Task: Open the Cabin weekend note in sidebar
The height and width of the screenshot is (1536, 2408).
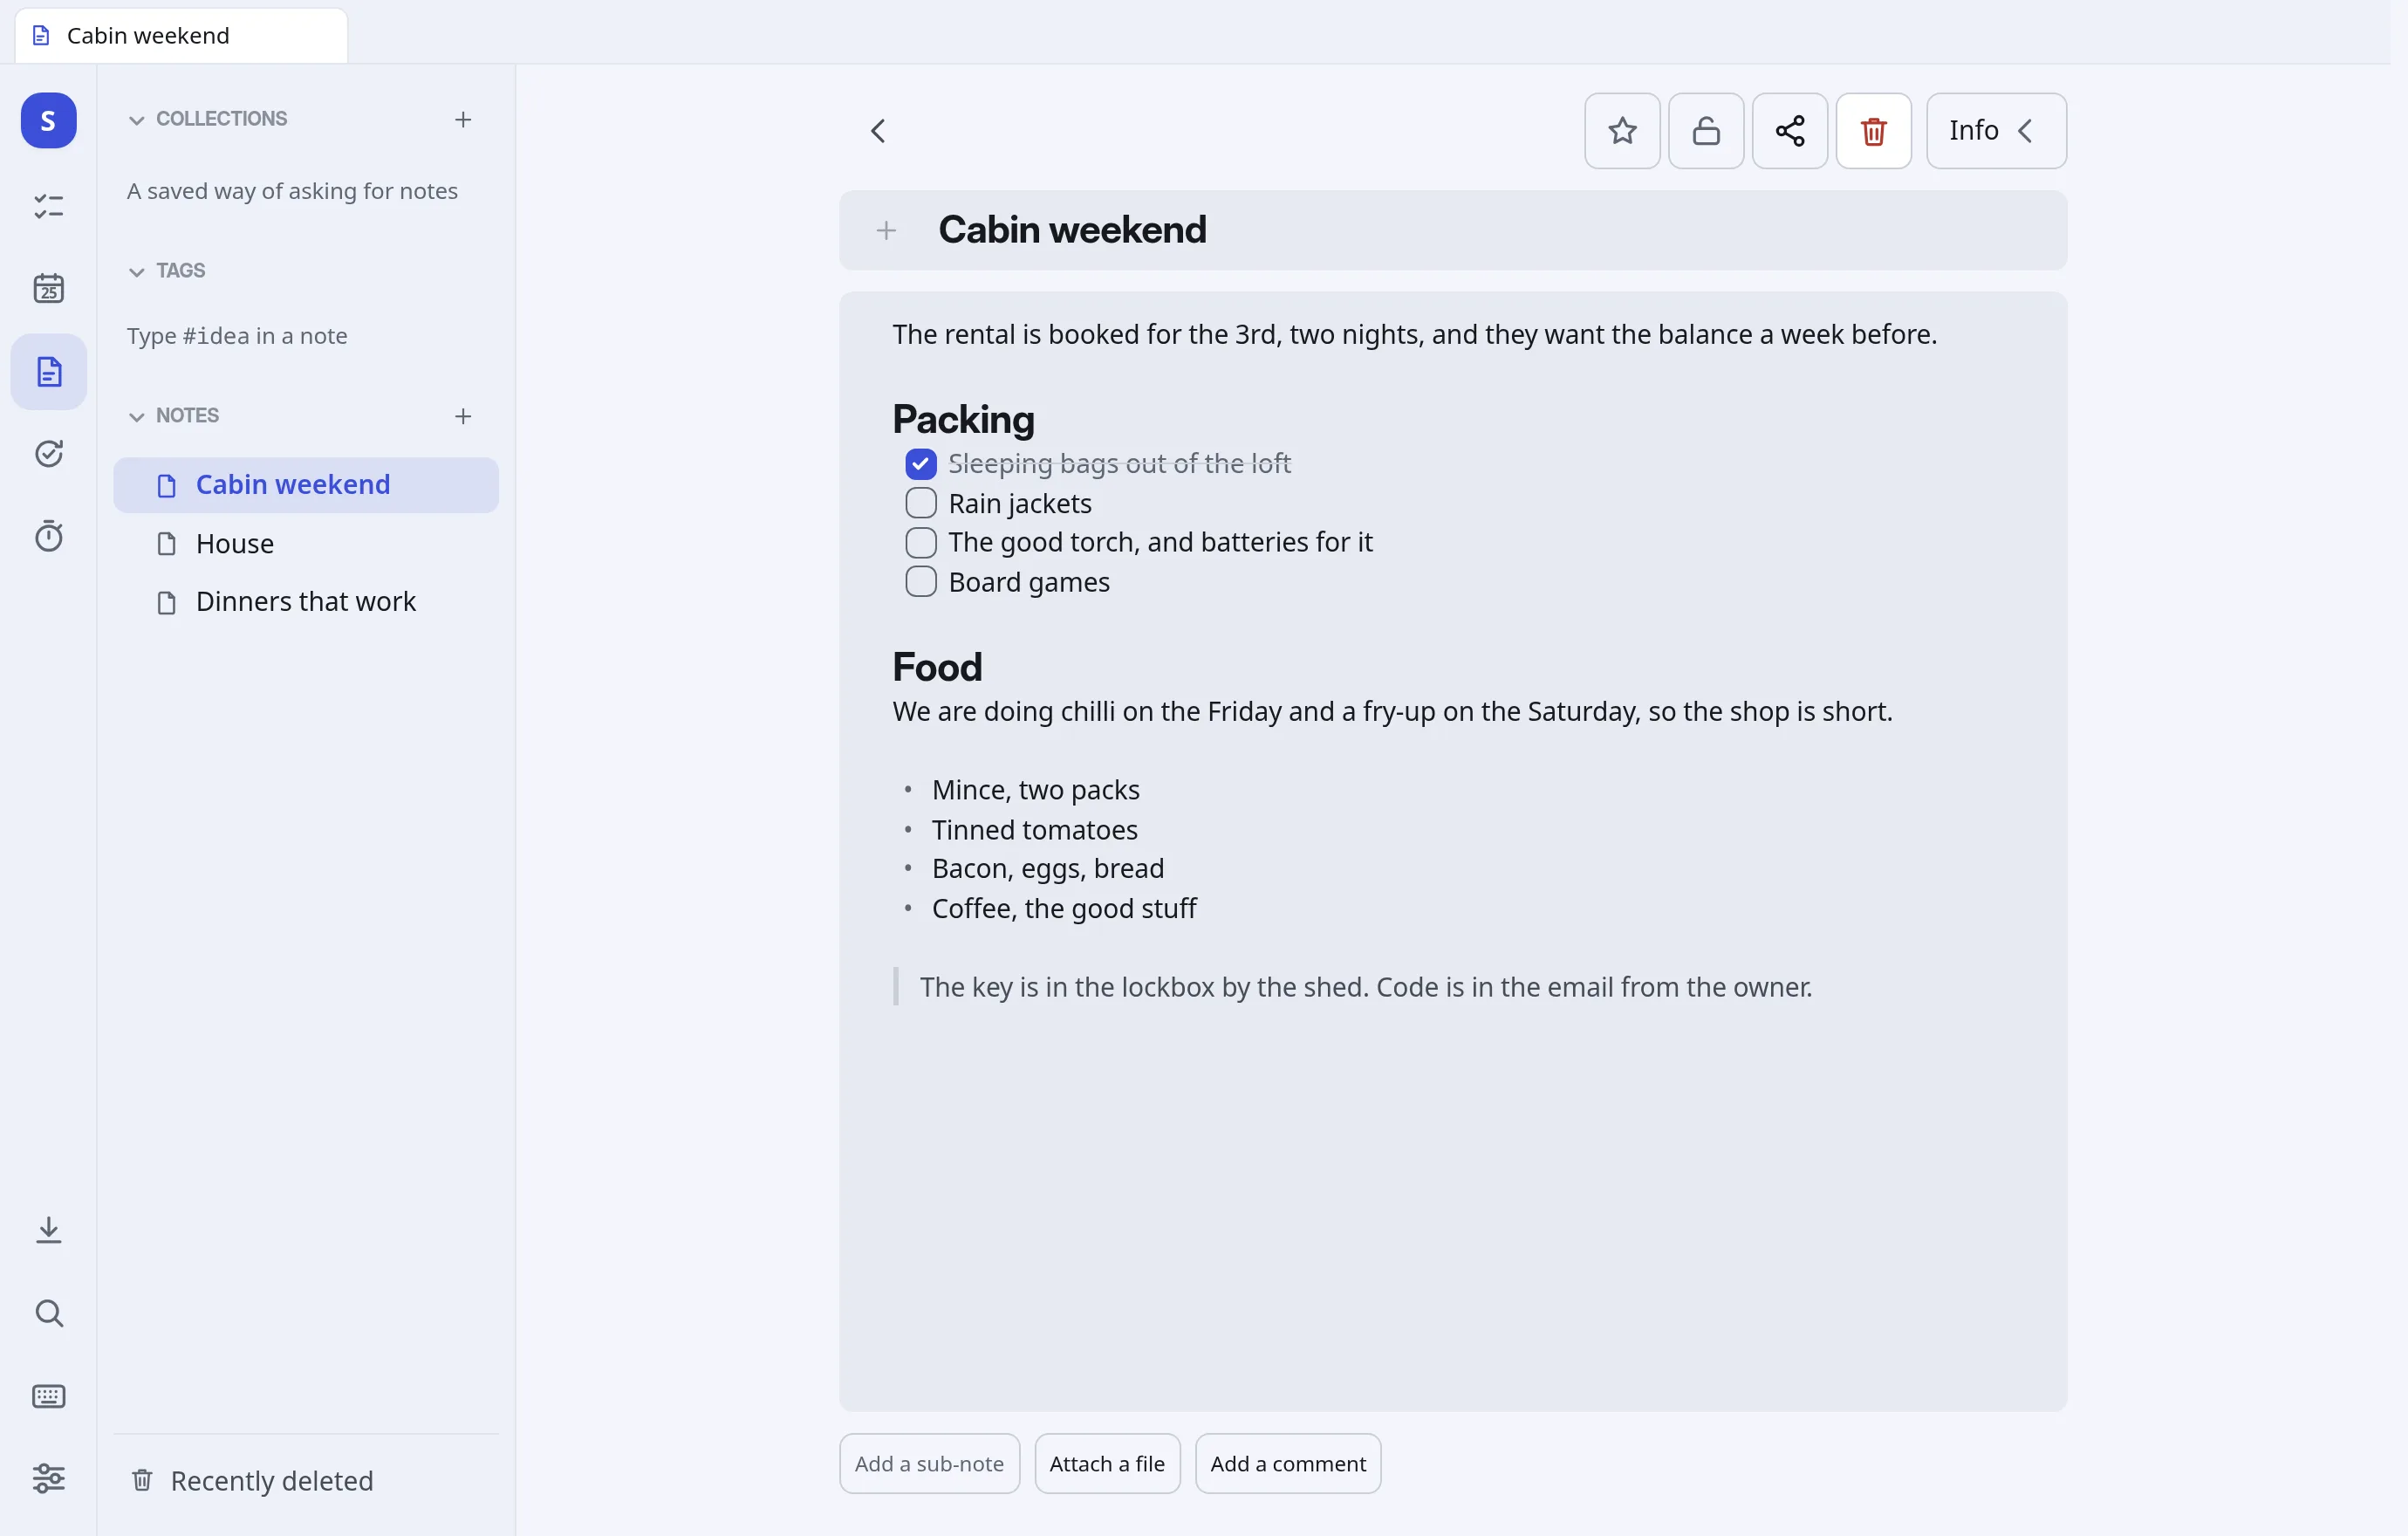Action: 306,485
